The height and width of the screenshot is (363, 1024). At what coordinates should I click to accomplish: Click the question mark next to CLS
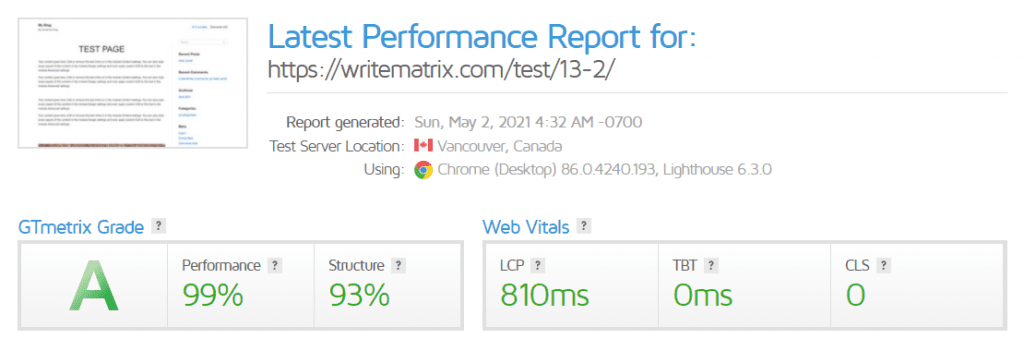[x=884, y=266]
